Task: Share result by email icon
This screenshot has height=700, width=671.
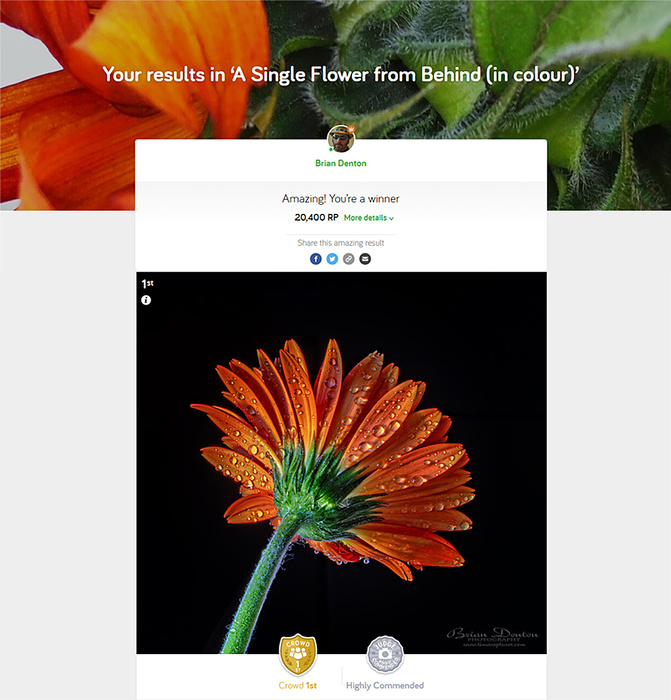Action: coord(365,259)
